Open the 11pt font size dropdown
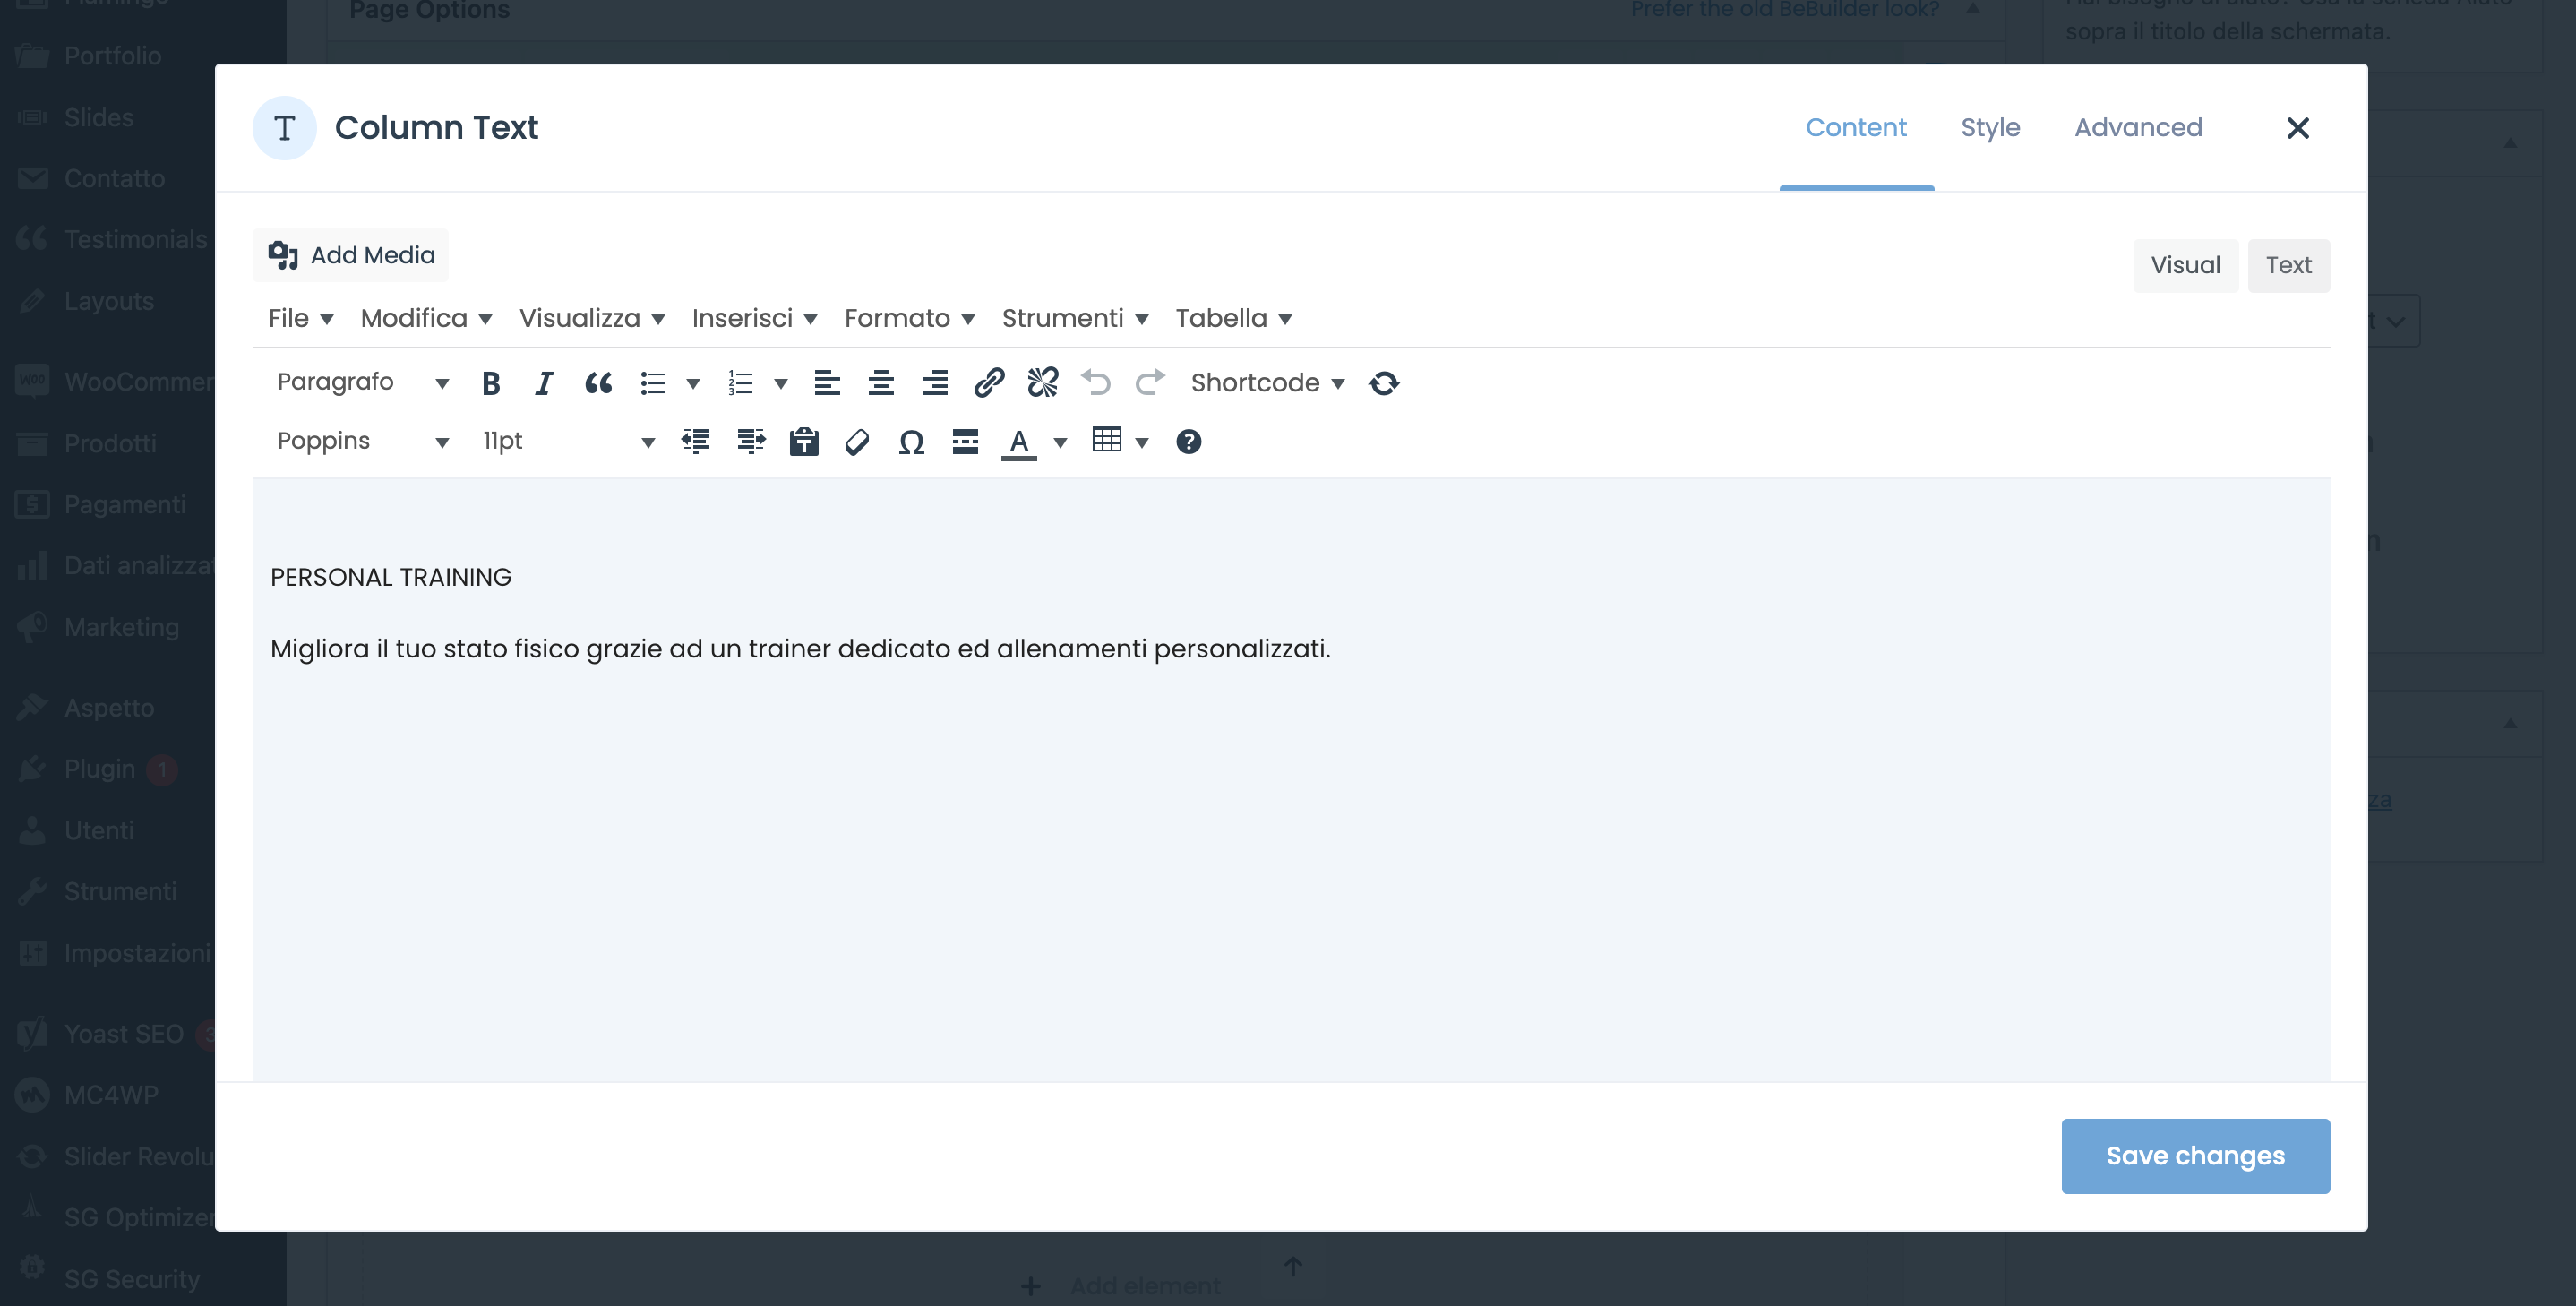 point(568,441)
